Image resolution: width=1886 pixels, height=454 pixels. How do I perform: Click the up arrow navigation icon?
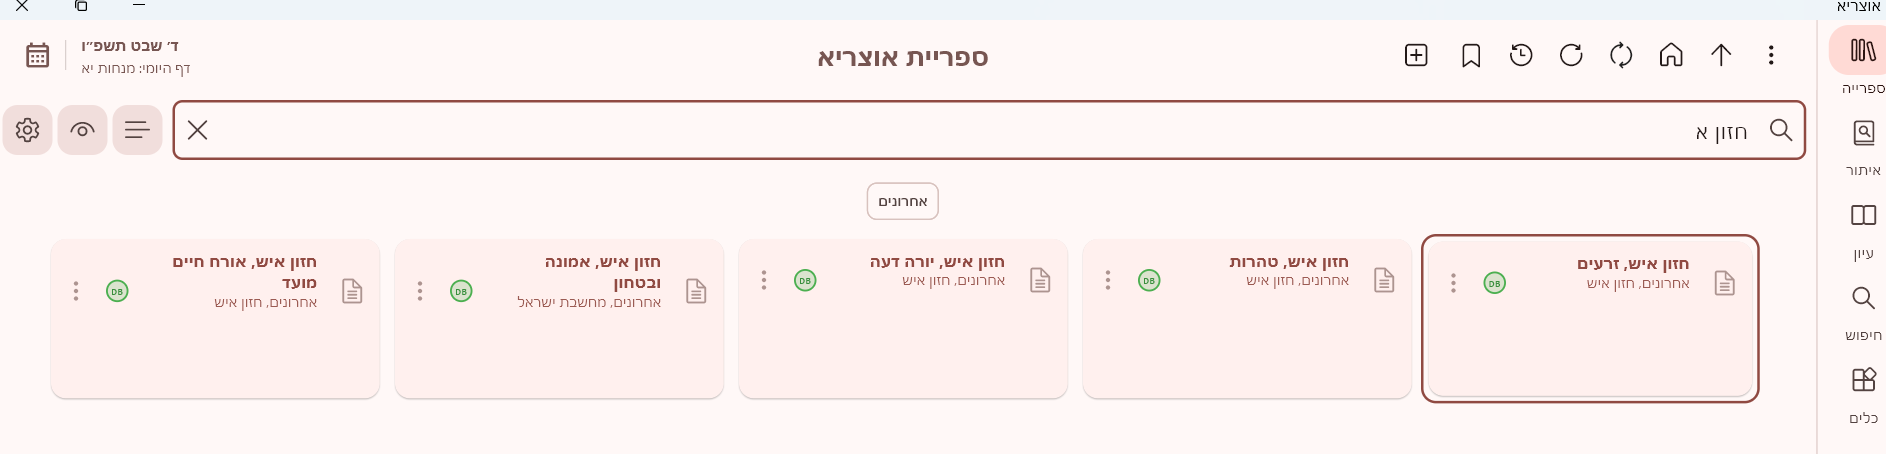[1721, 55]
